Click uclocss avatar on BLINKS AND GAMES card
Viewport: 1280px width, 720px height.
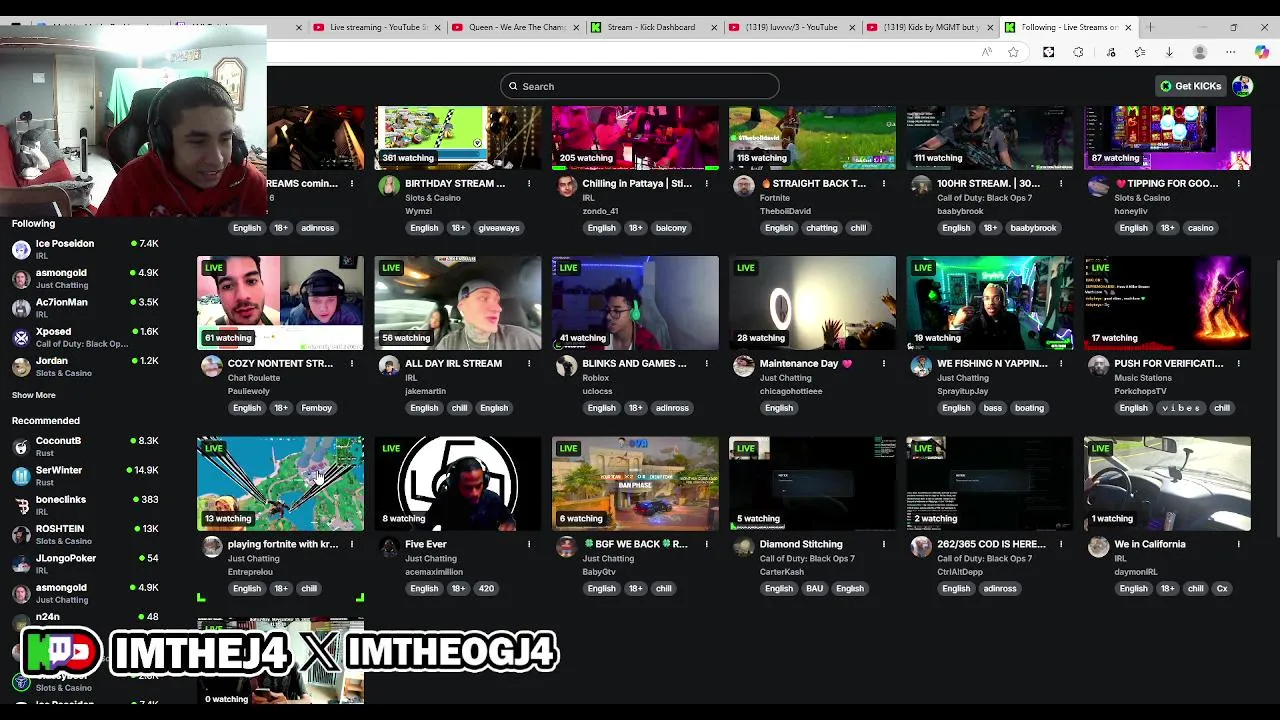pos(566,367)
